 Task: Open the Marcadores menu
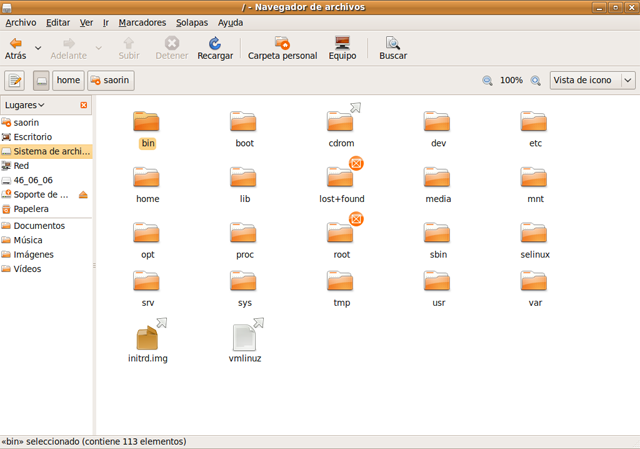click(x=142, y=22)
